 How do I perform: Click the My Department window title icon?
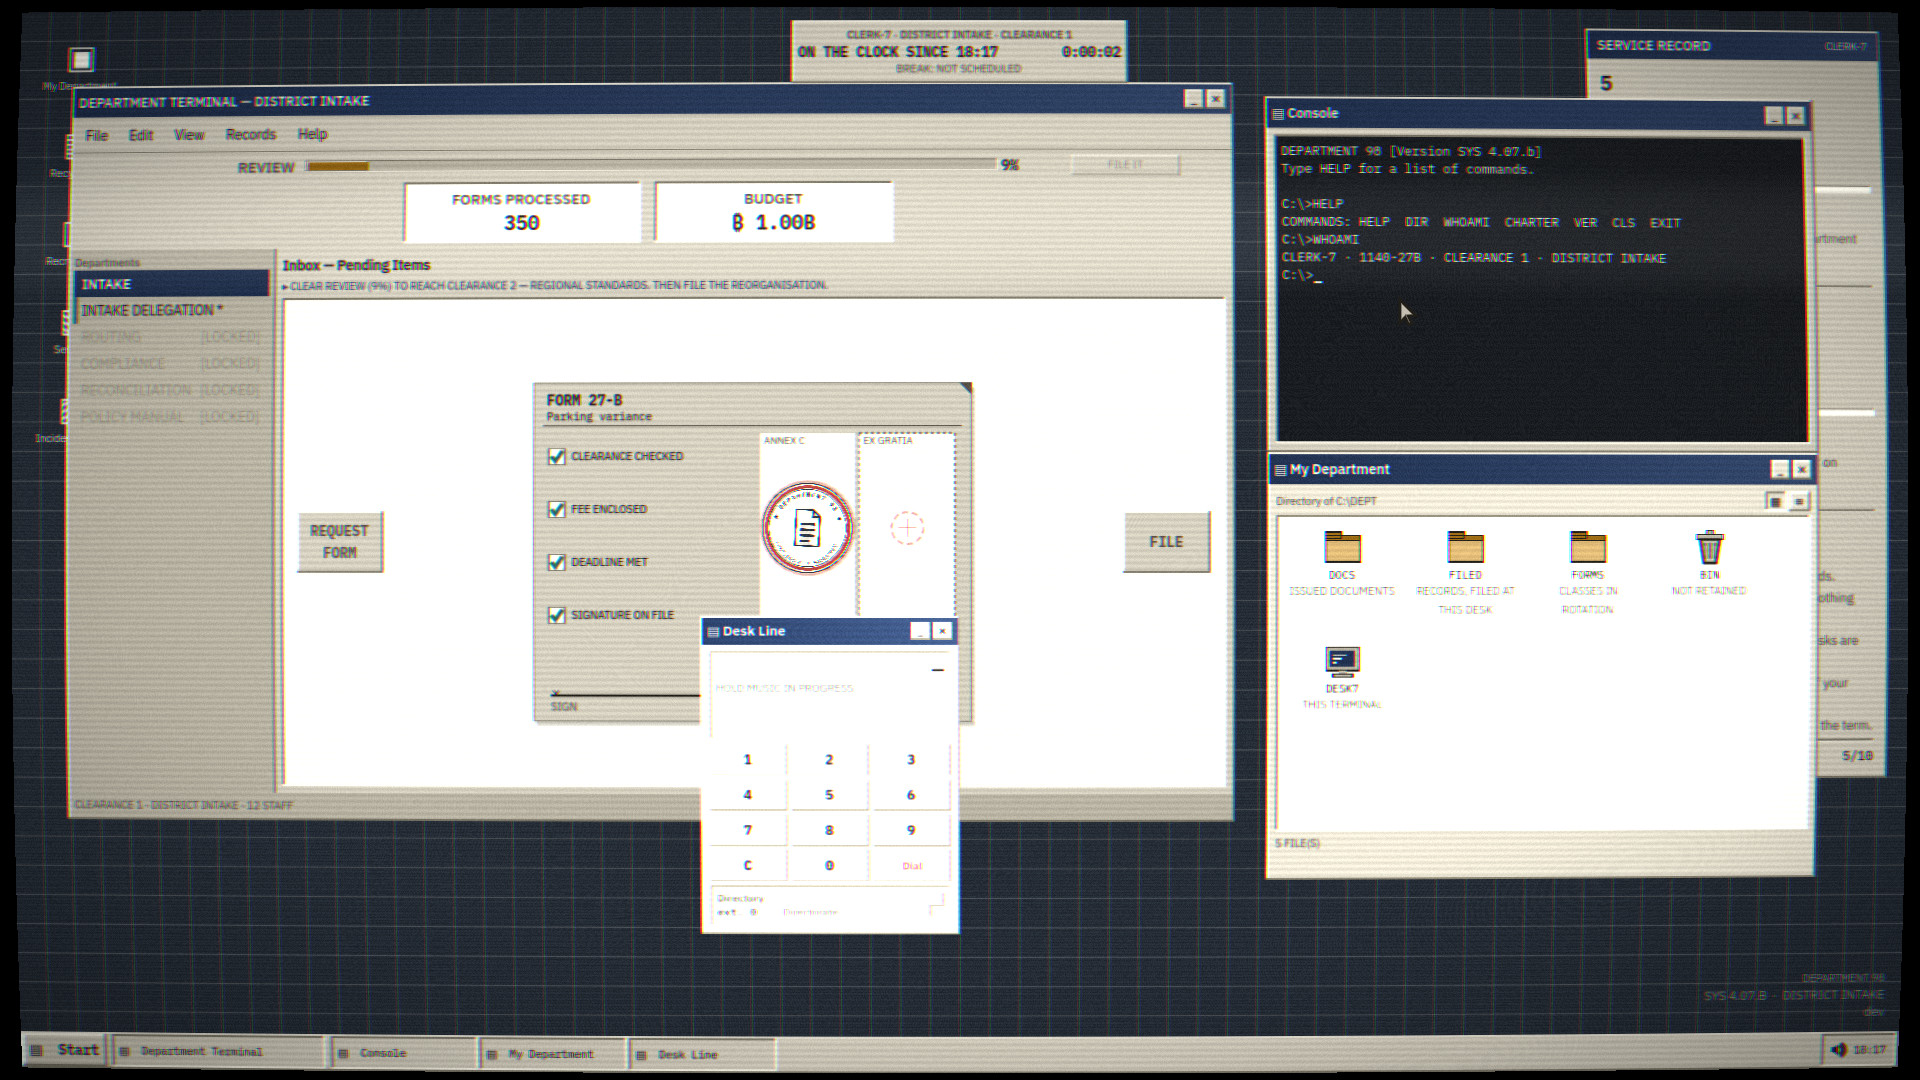coord(1280,470)
